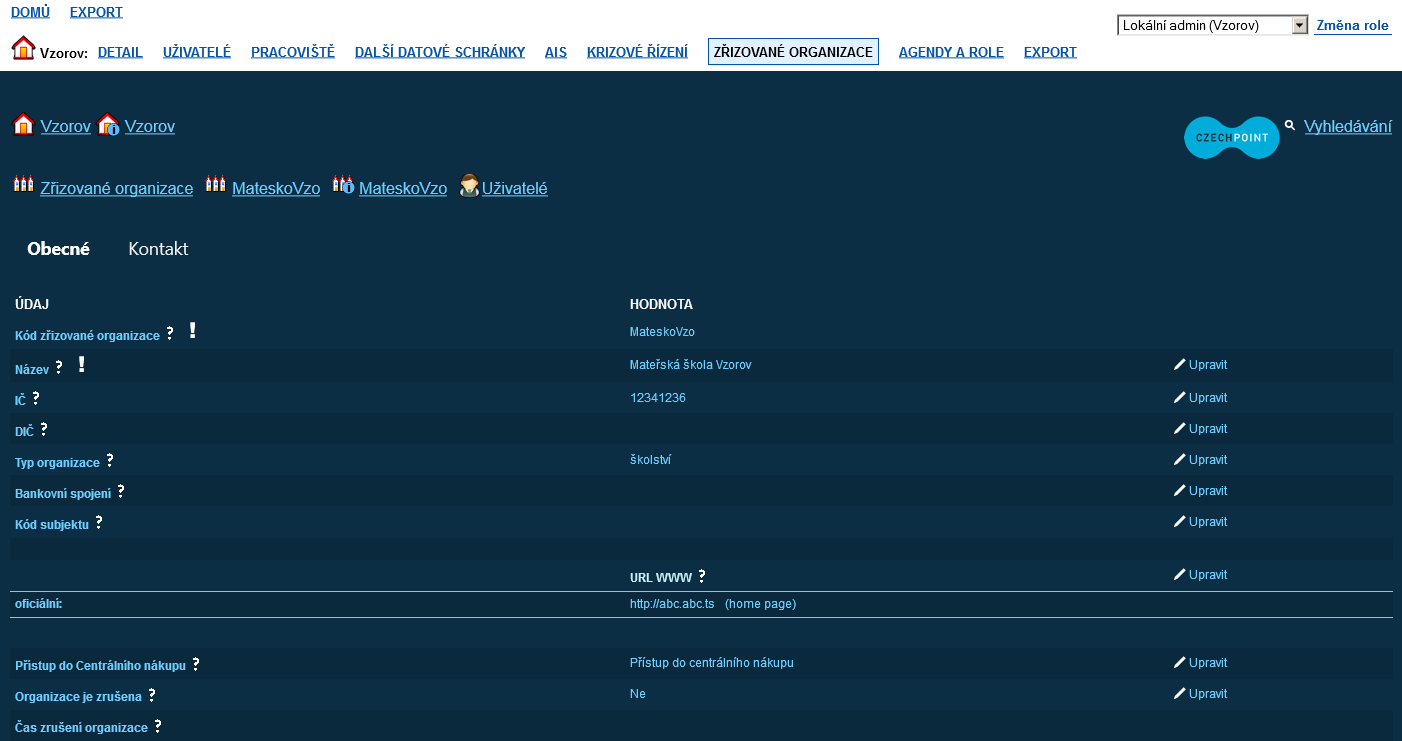This screenshot has height=741, width=1402.
Task: Open the Zřizované organizace breadcrumb link
Action: tap(117, 188)
